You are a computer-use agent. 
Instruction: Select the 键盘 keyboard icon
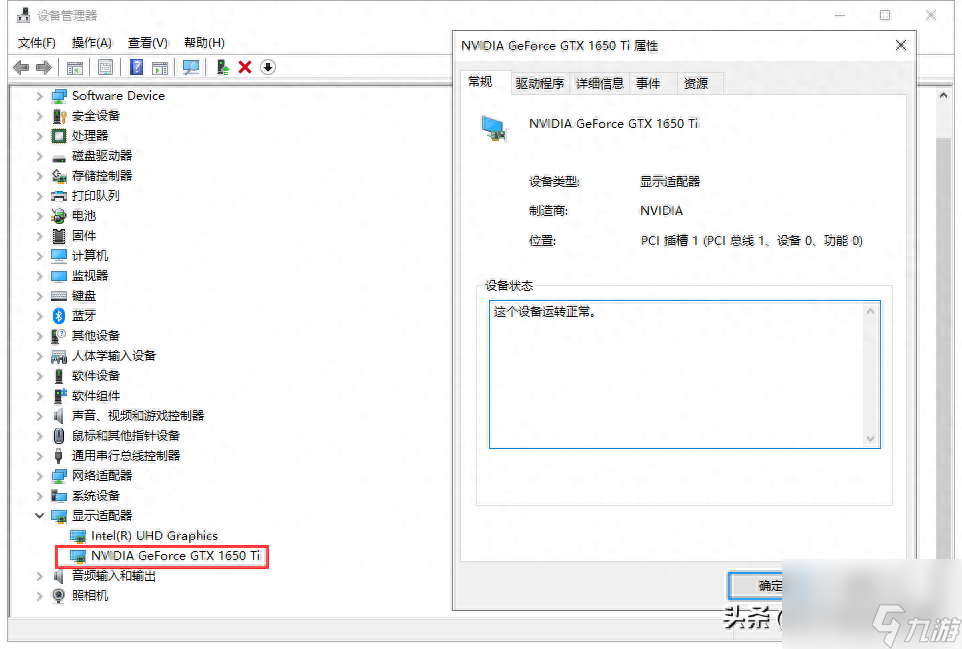click(59, 296)
